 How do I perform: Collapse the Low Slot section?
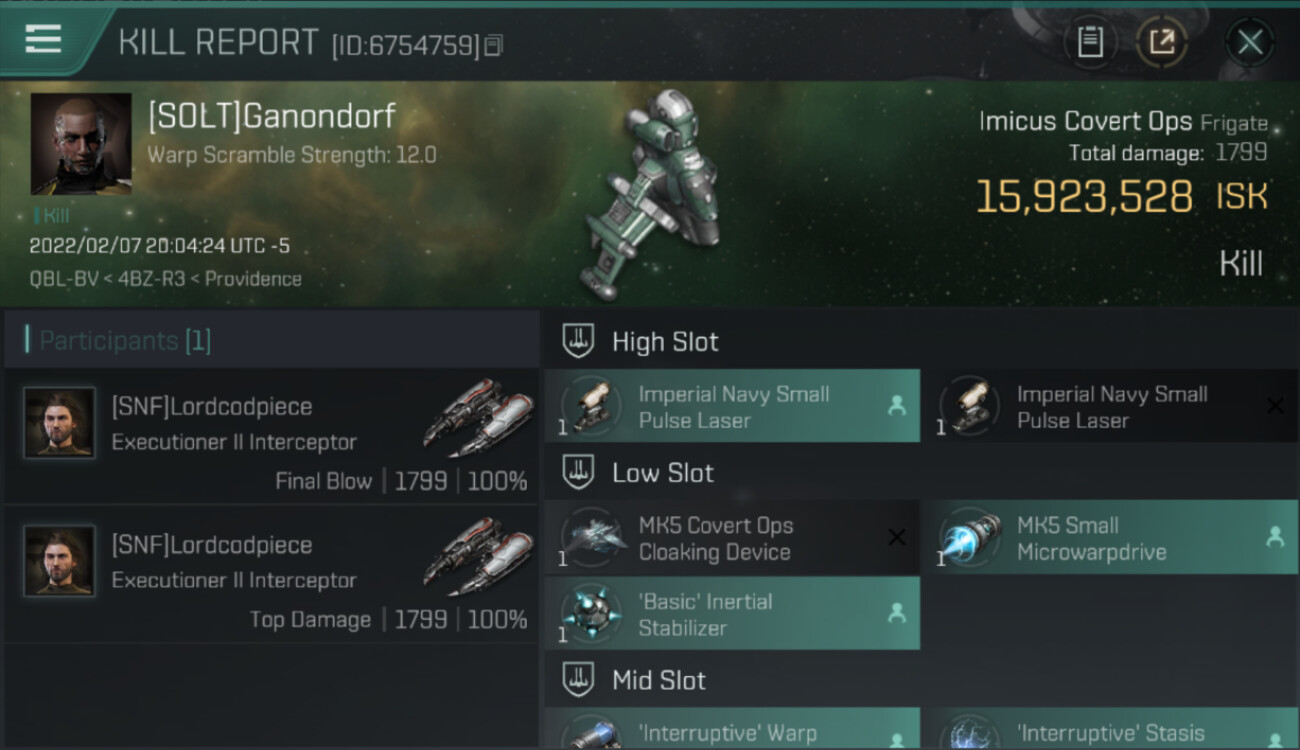(921, 472)
